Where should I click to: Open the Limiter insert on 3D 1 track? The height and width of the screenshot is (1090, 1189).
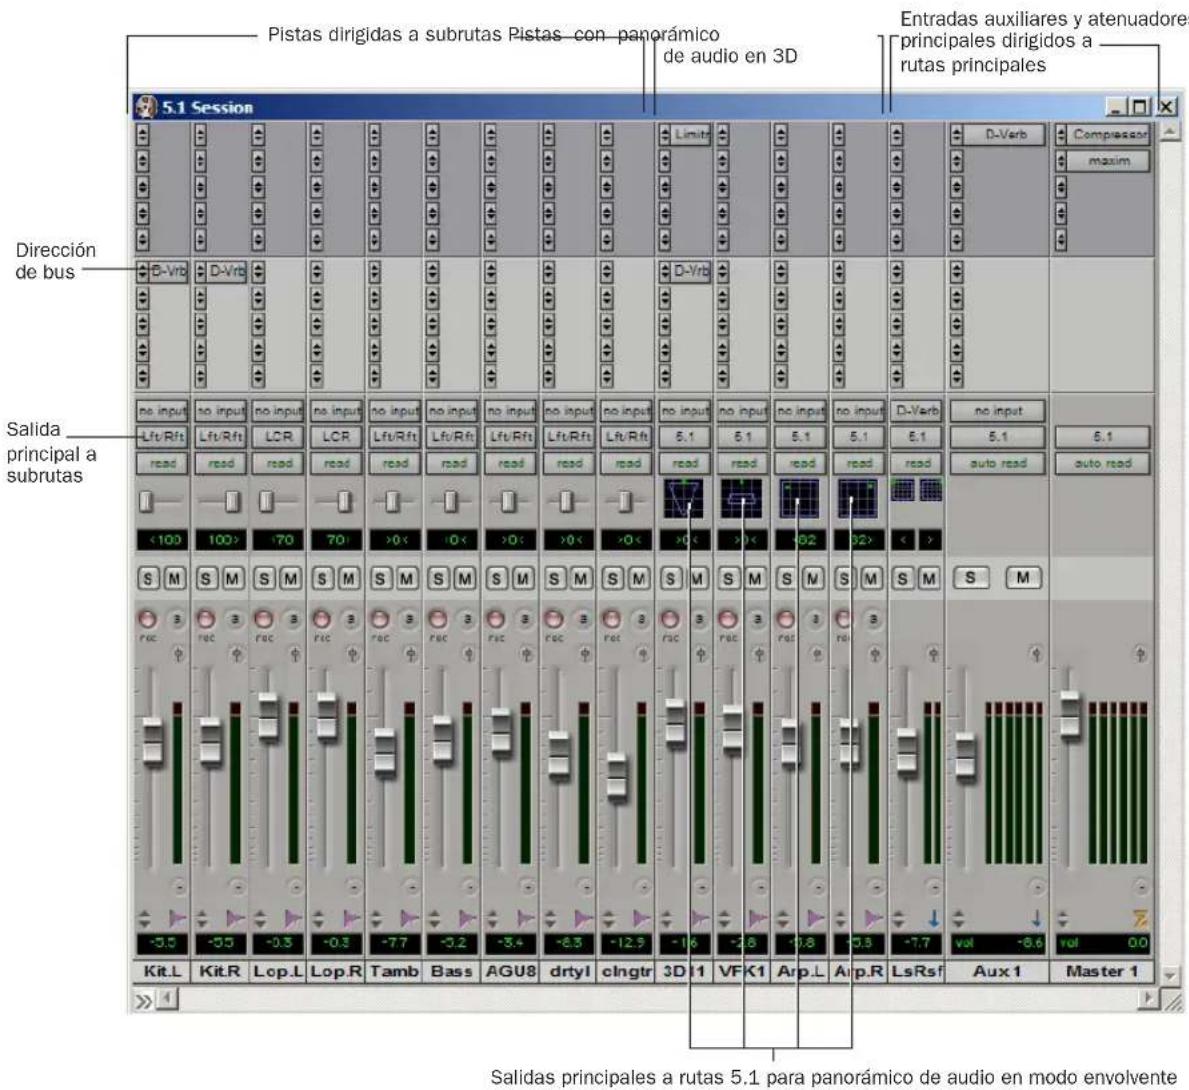692,135
